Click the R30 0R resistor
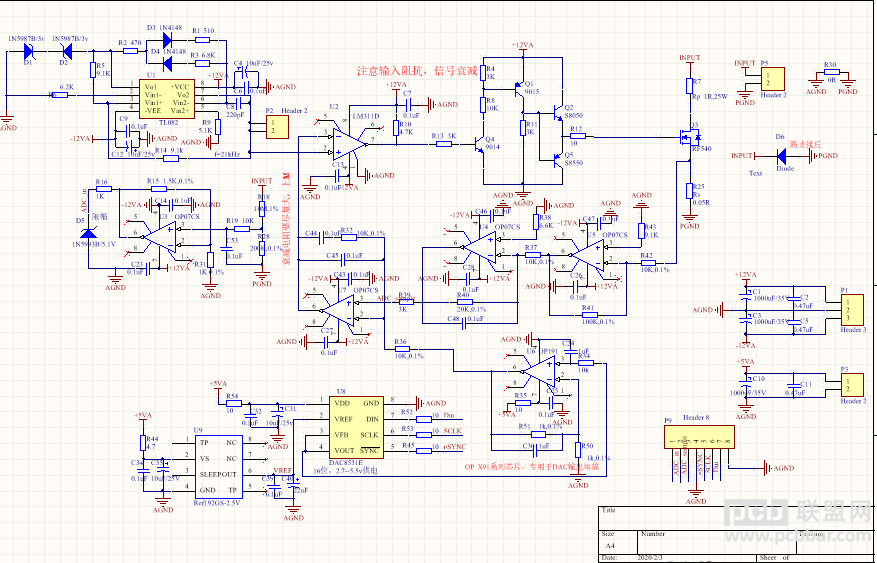Image resolution: width=877 pixels, height=563 pixels. [832, 72]
